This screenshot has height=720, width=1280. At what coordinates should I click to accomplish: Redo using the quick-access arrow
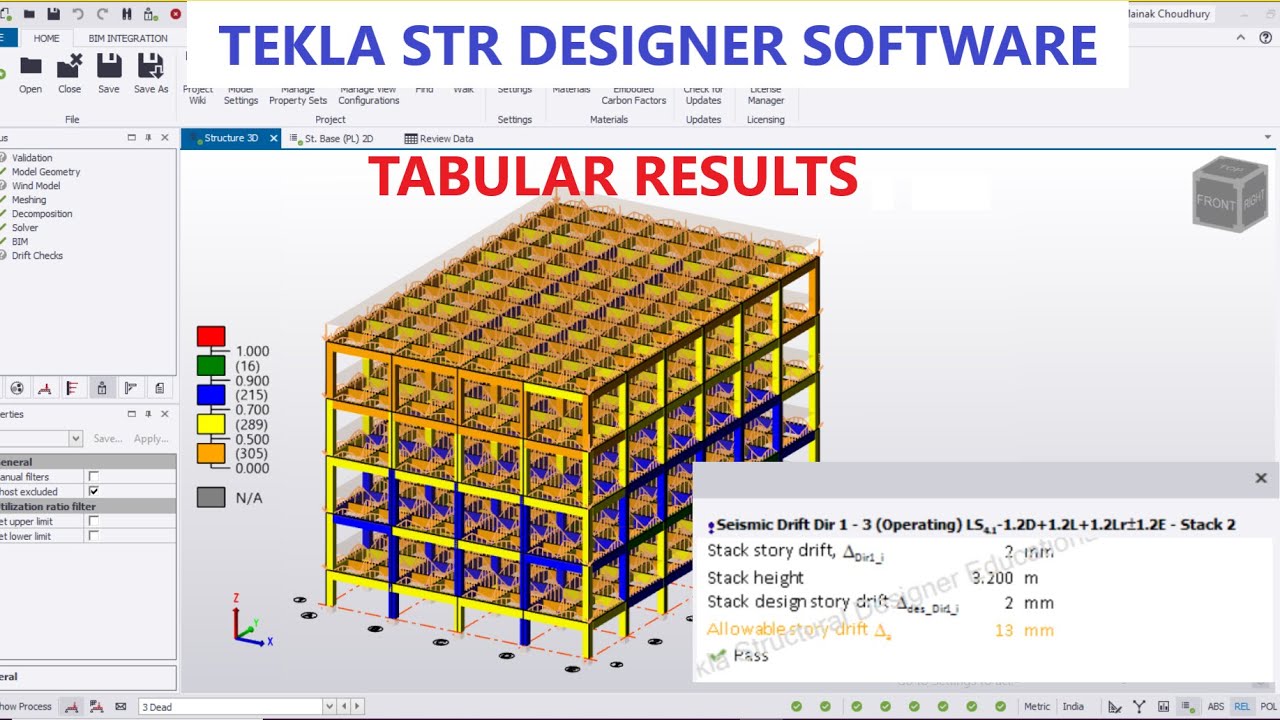102,14
